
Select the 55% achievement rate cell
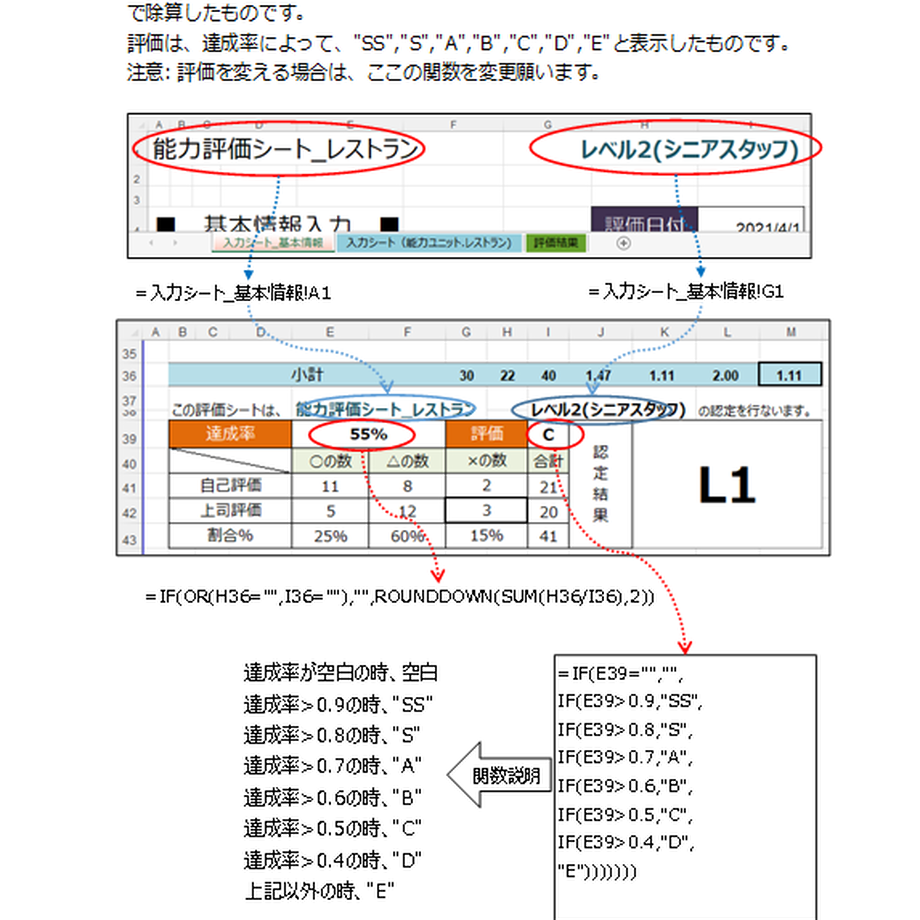click(368, 434)
